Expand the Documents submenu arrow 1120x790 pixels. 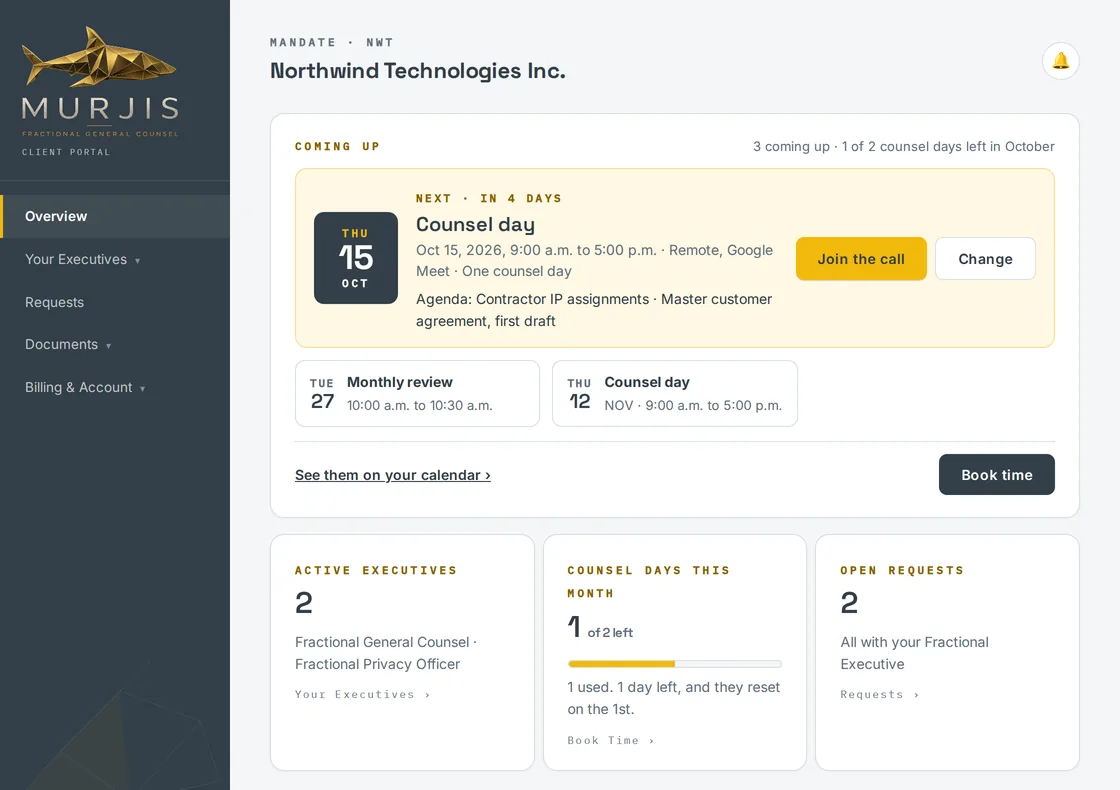[109, 346]
